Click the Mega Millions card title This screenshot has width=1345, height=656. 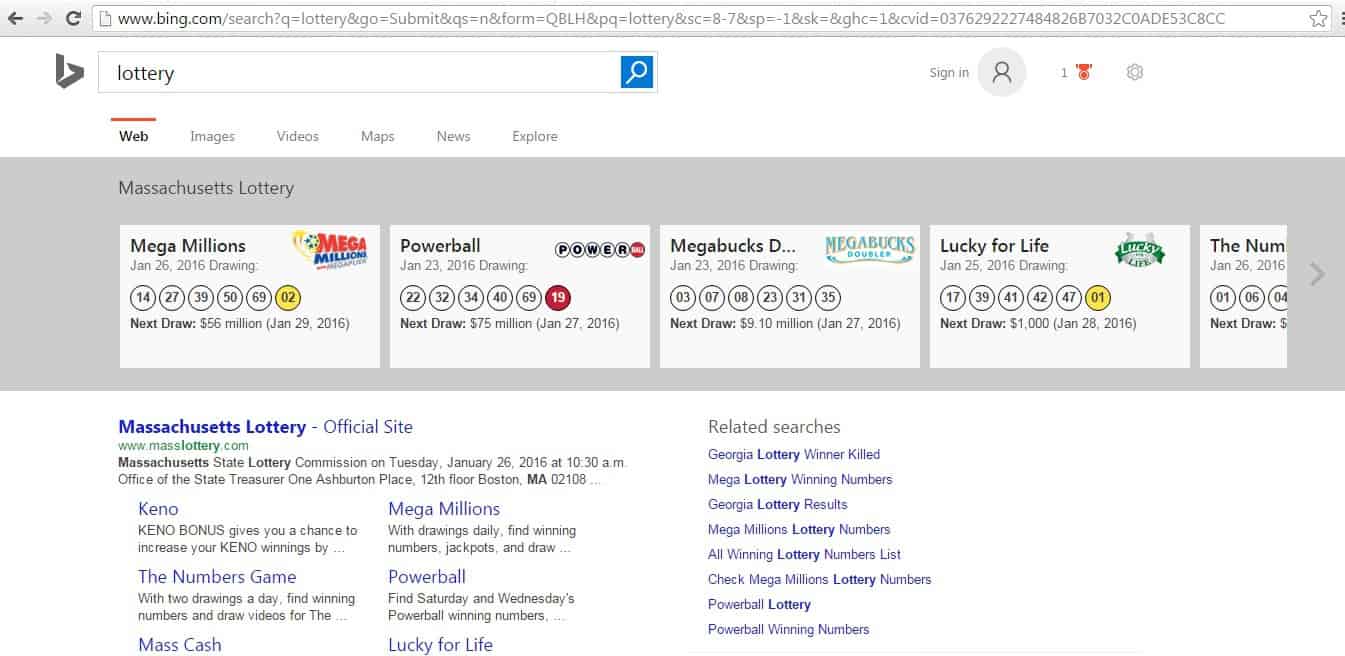pyautogui.click(x=188, y=245)
